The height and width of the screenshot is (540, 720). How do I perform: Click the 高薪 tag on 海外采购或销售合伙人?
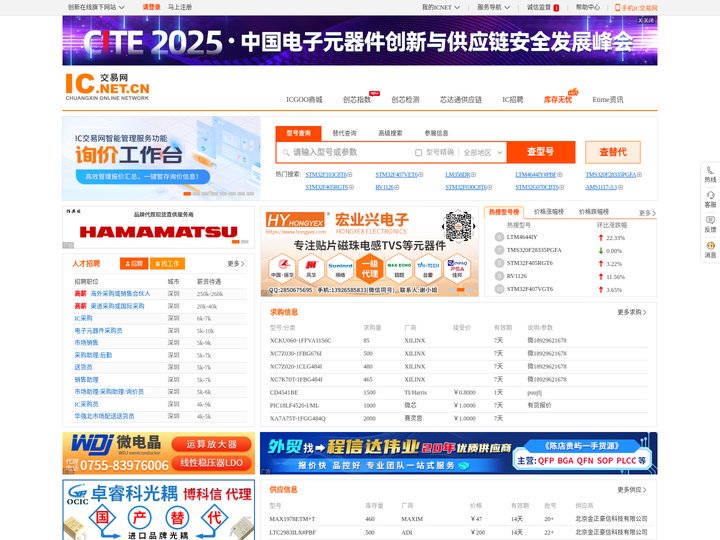[80, 293]
